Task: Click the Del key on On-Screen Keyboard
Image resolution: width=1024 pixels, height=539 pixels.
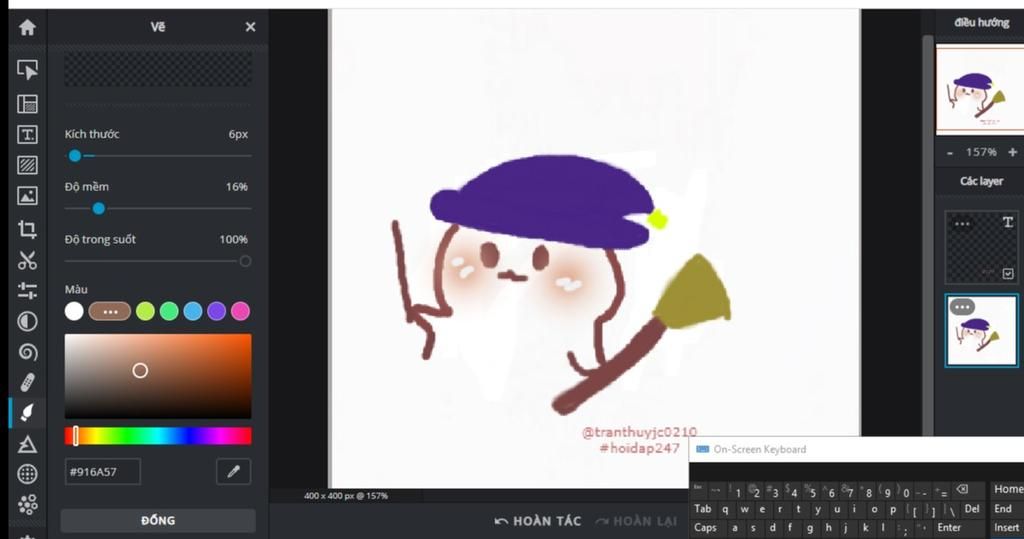Action: pyautogui.click(x=972, y=509)
